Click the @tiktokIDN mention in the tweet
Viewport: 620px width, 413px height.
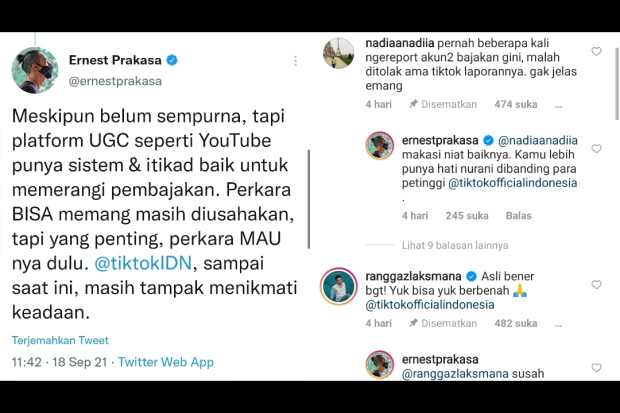coord(143,263)
